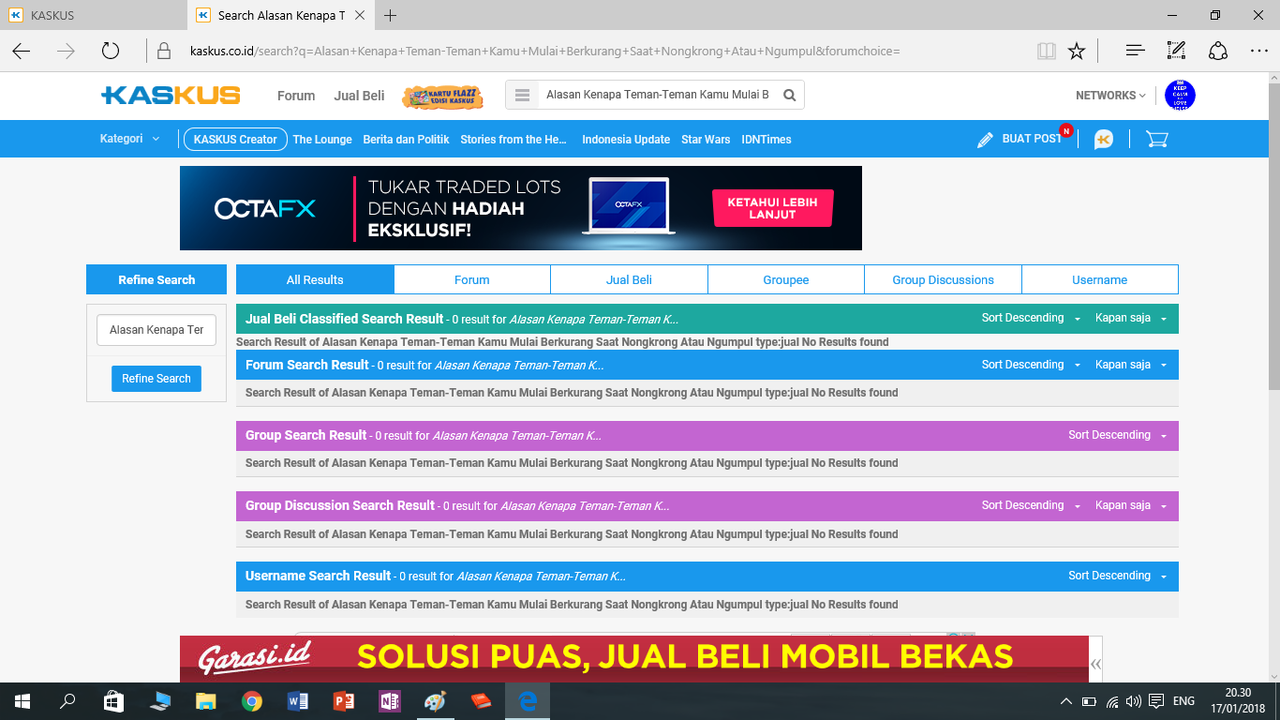This screenshot has height=720, width=1280.
Task: Click the ENG language indicator in tray
Action: [x=1183, y=701]
